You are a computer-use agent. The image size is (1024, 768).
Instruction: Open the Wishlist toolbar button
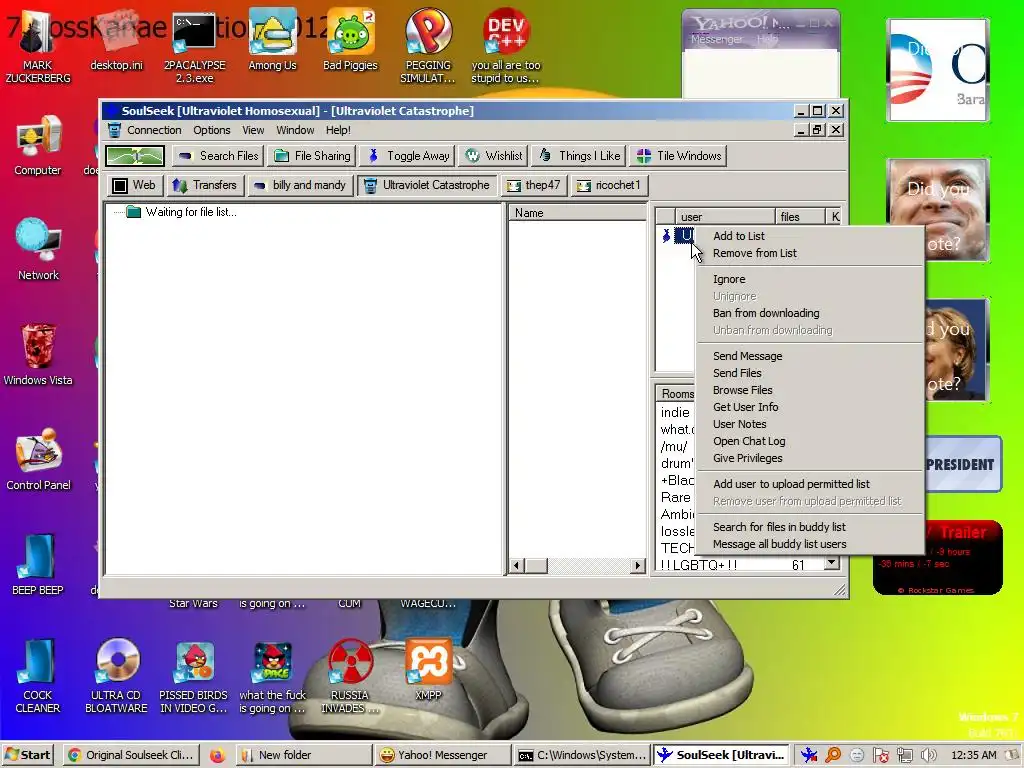tap(494, 156)
